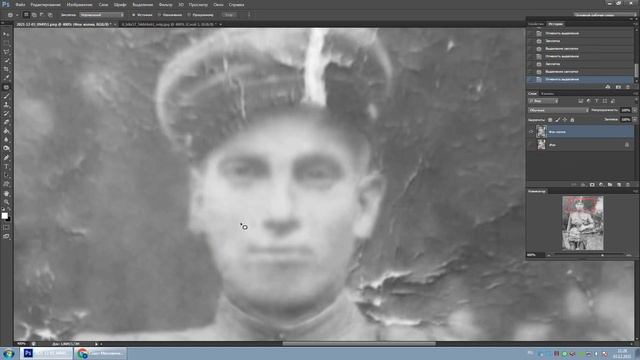640x360 pixels.
Task: Toggle lock all padlock
Action: click(572, 120)
